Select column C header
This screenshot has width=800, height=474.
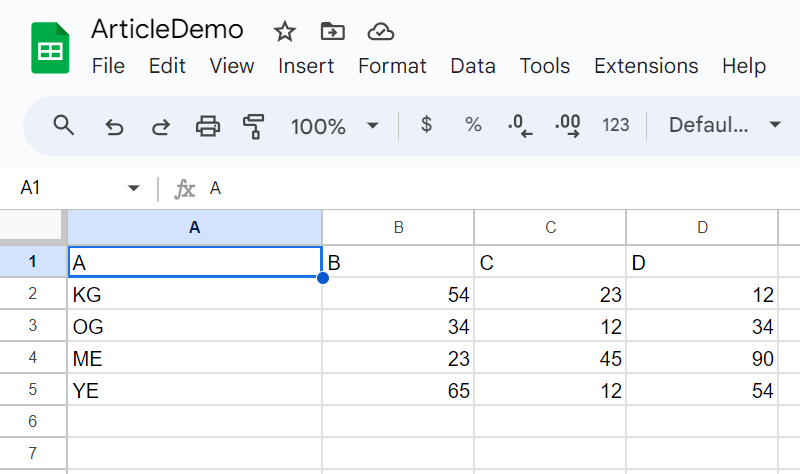click(550, 227)
